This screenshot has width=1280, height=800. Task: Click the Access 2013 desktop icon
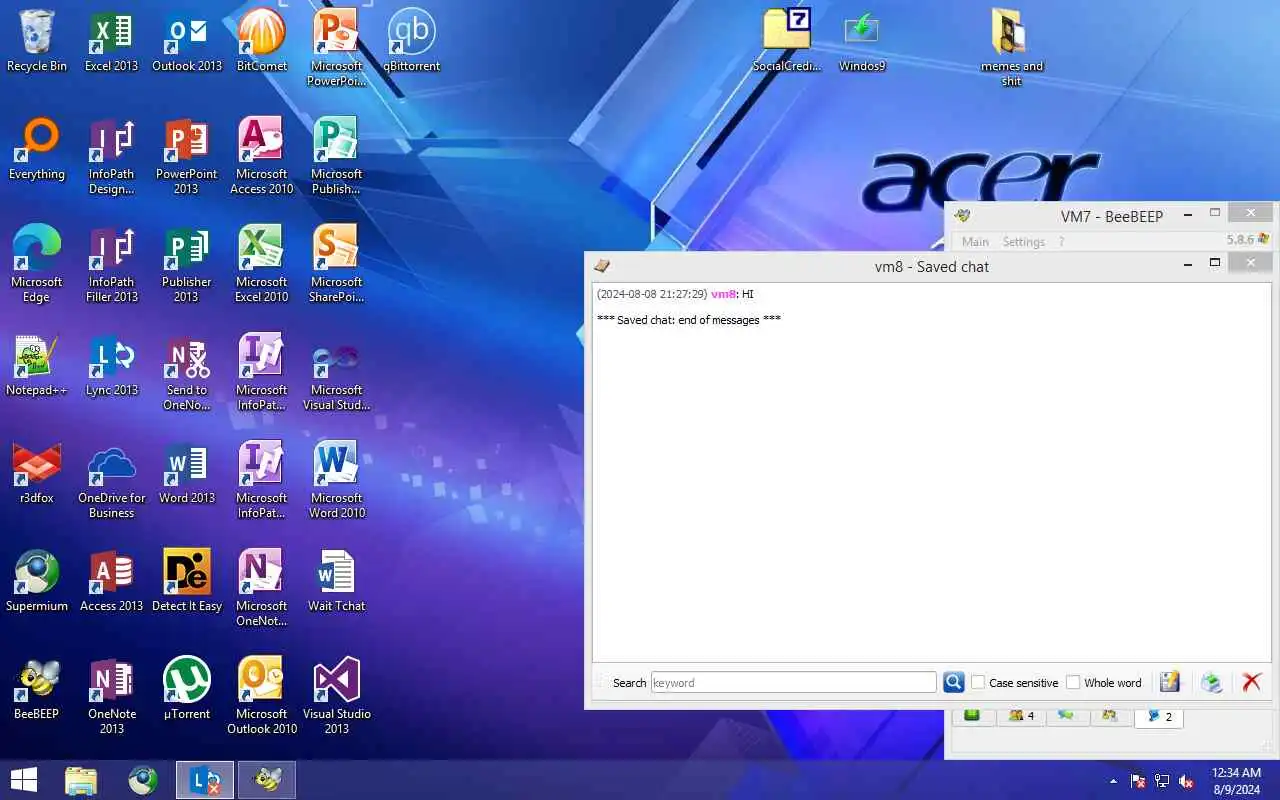(112, 581)
